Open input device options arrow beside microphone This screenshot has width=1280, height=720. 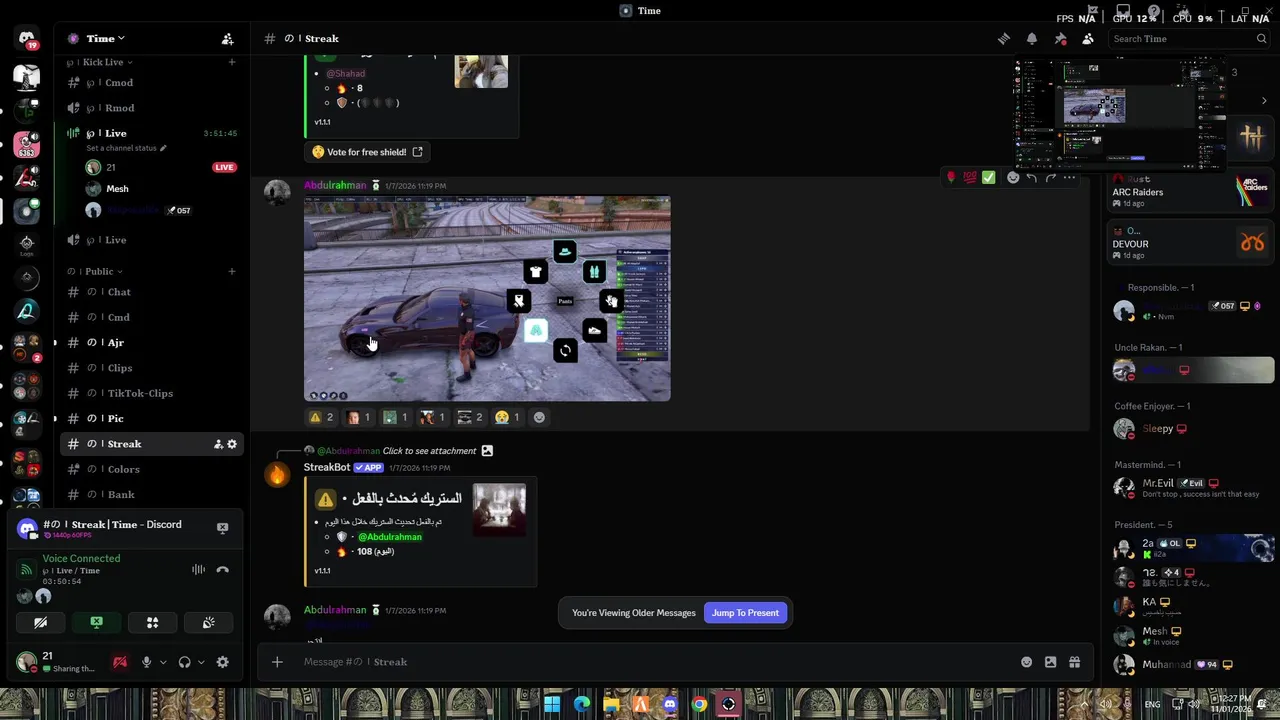pos(163,662)
